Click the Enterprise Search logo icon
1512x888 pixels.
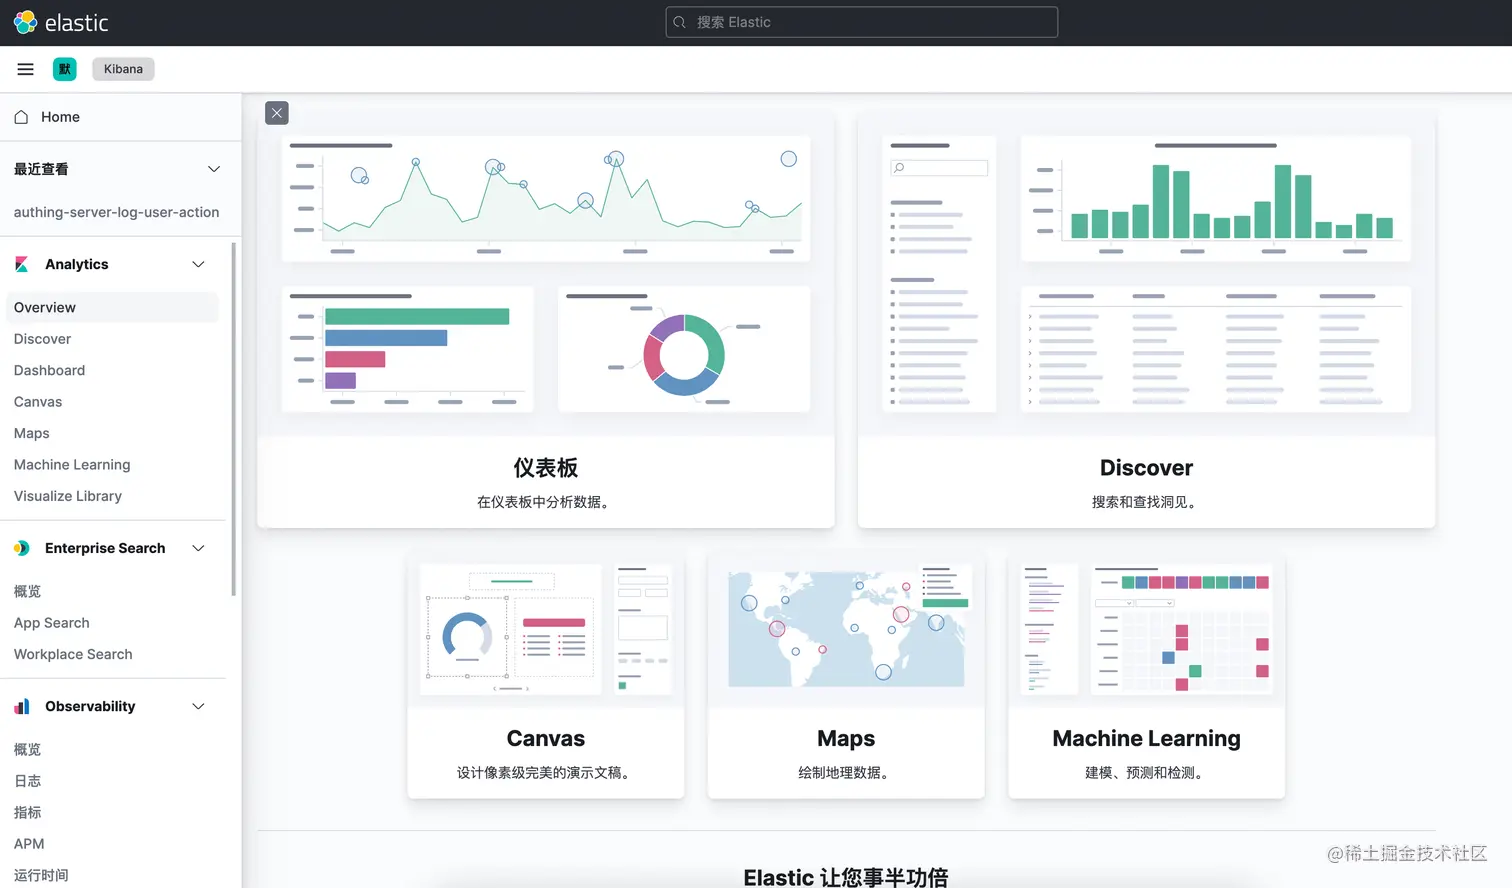click(x=22, y=548)
